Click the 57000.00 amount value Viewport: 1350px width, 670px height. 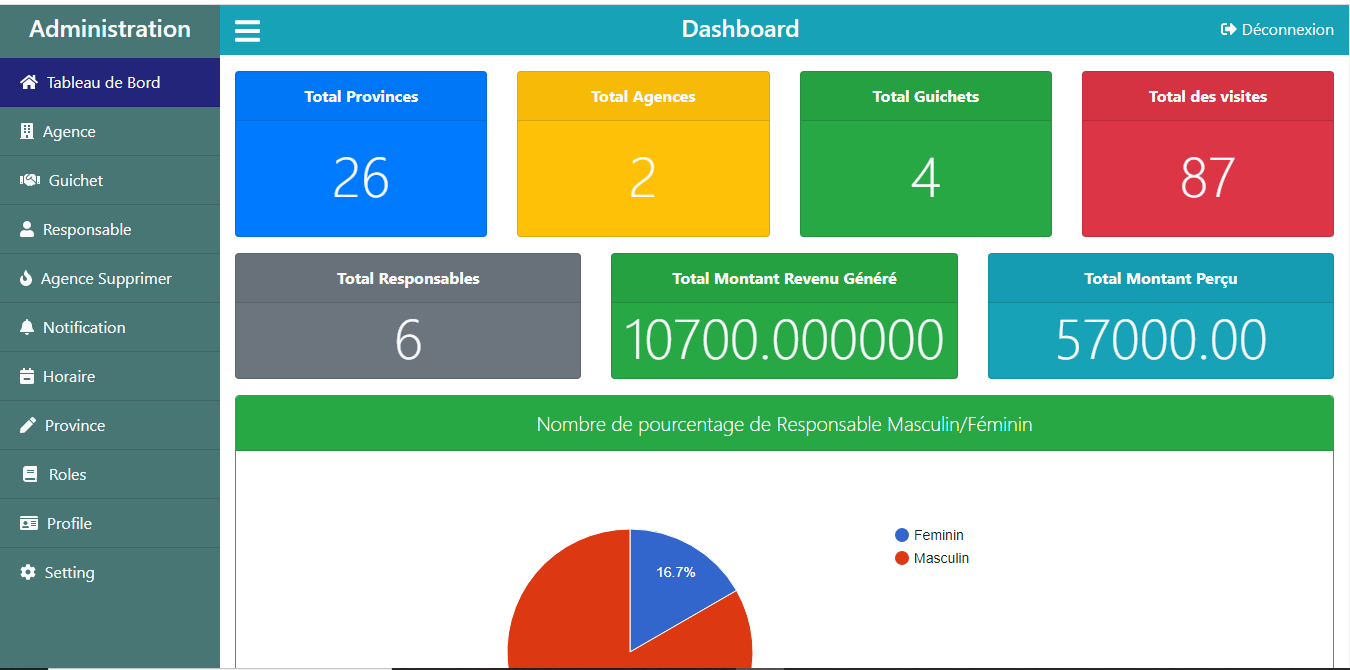1161,340
